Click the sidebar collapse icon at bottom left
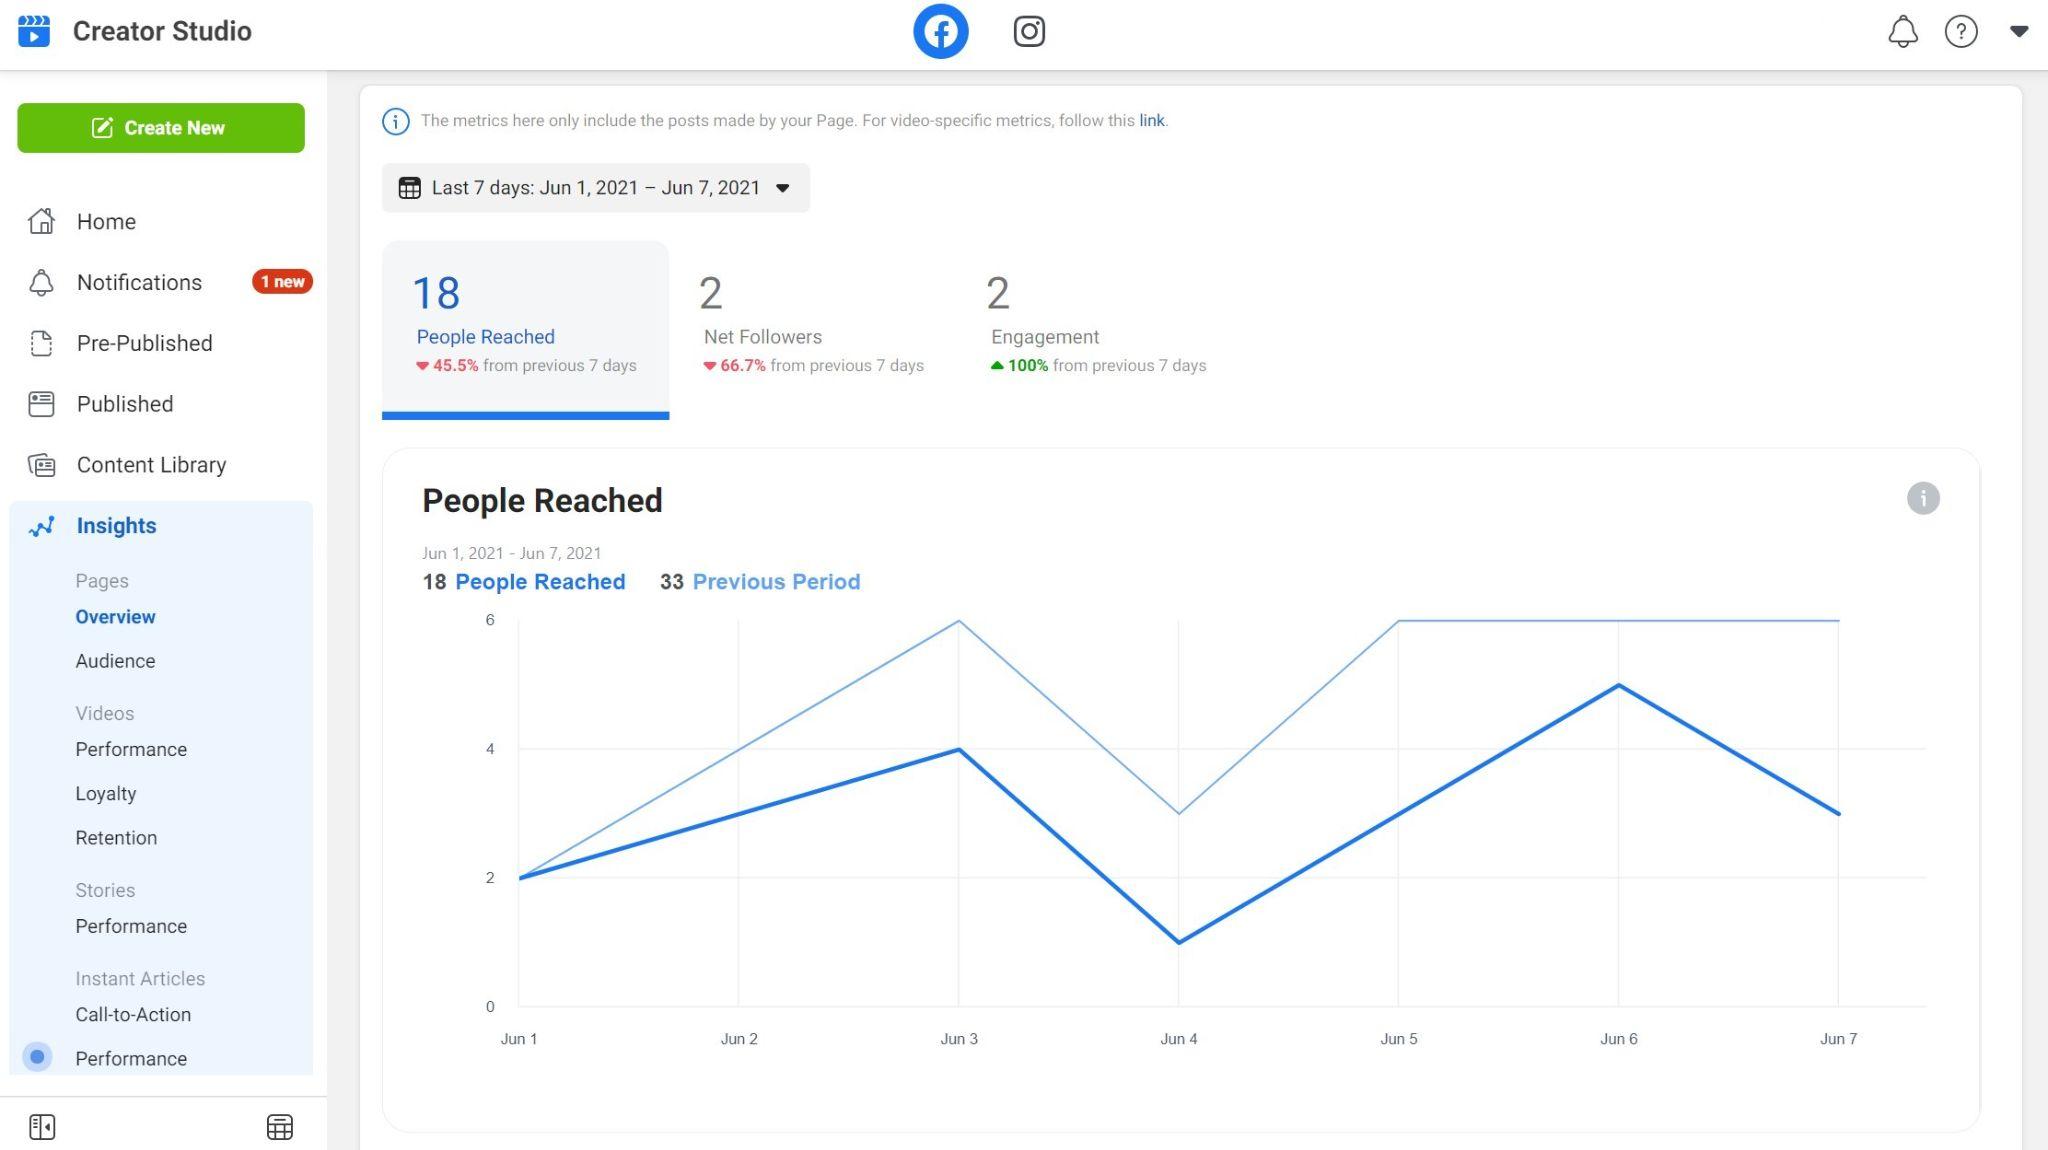 click(x=42, y=1126)
